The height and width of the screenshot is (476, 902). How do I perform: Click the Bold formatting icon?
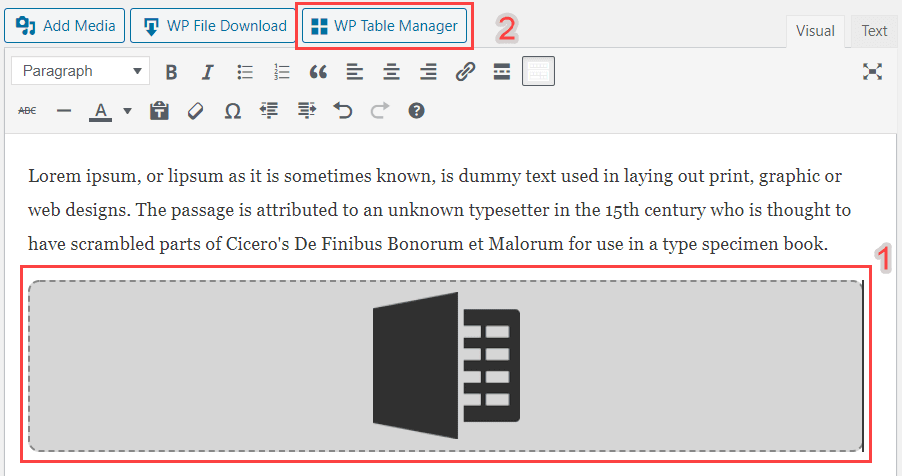click(x=171, y=72)
